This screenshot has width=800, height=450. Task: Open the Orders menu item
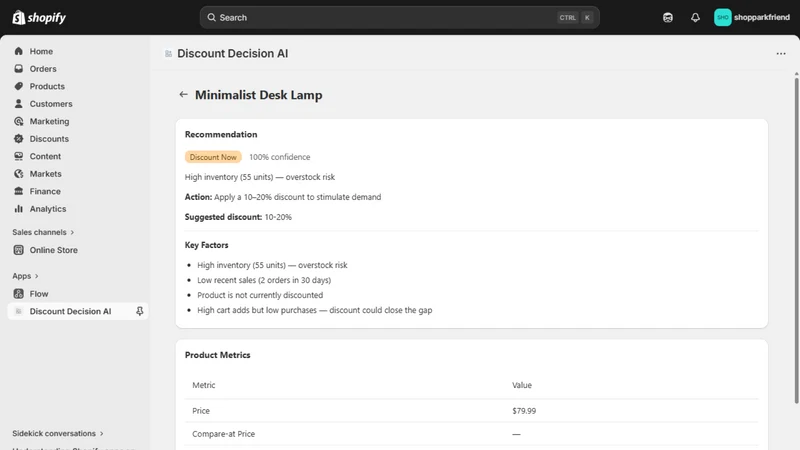click(43, 69)
